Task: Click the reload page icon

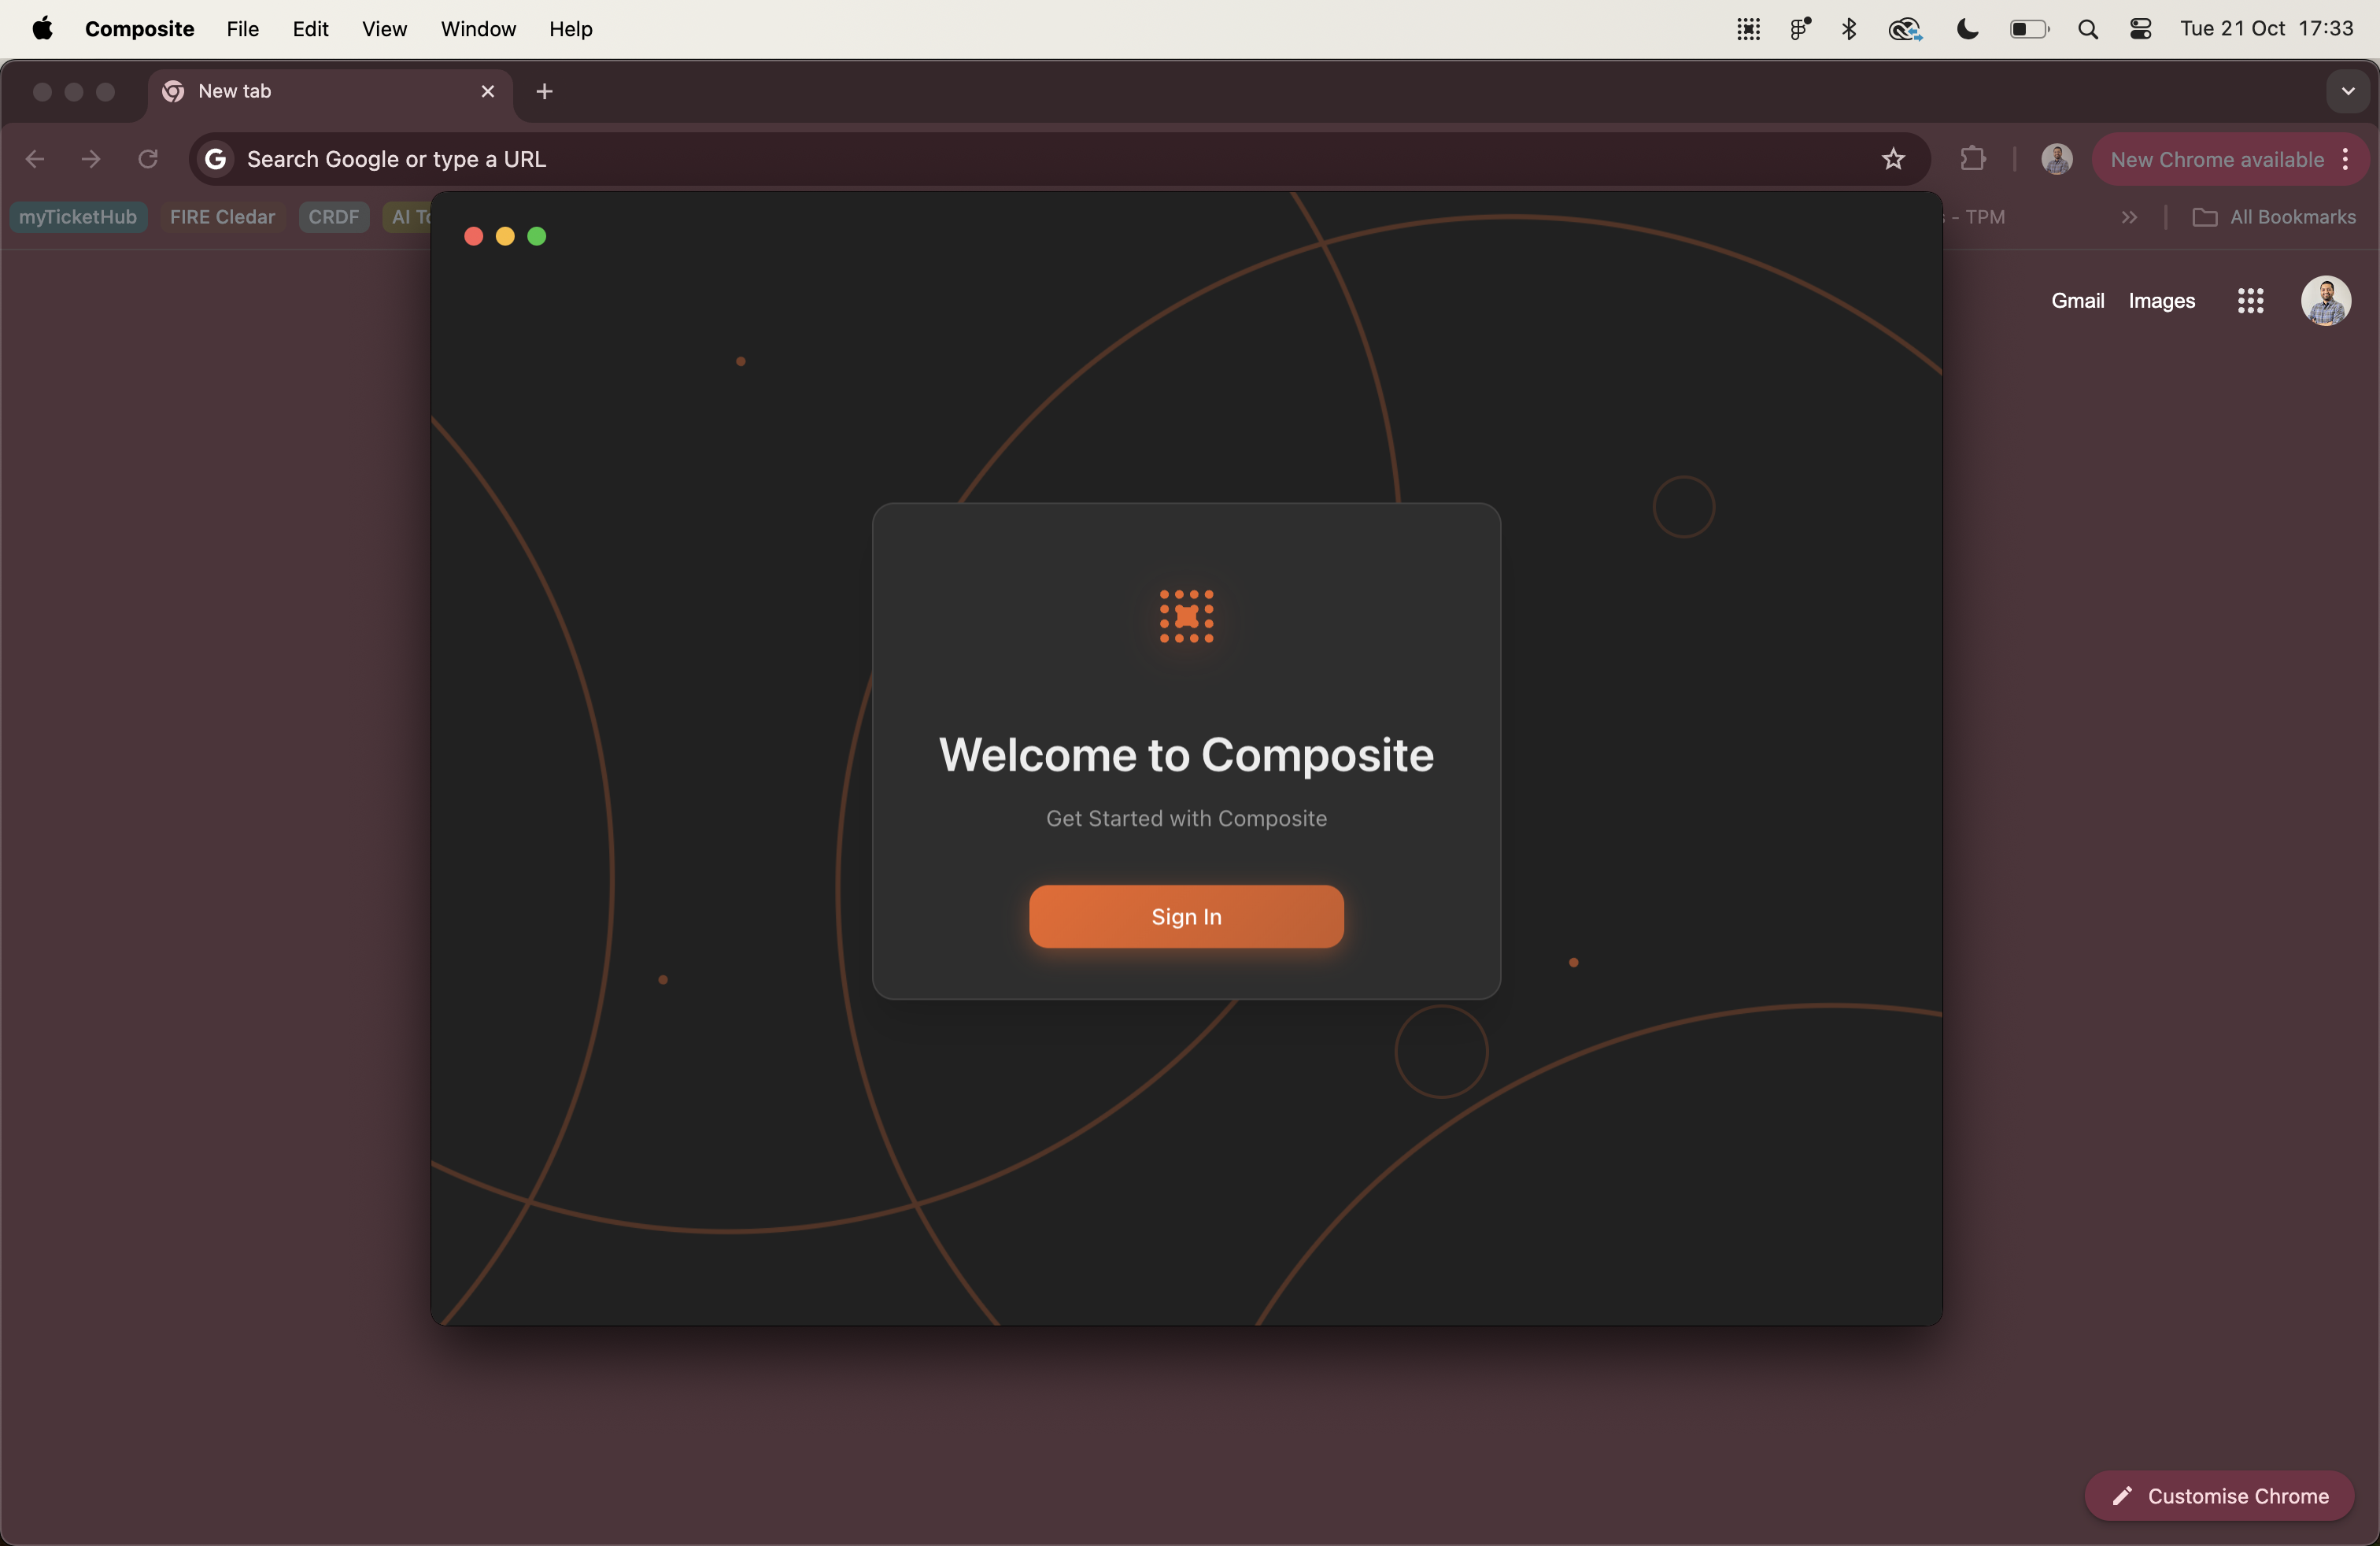Action: click(148, 159)
